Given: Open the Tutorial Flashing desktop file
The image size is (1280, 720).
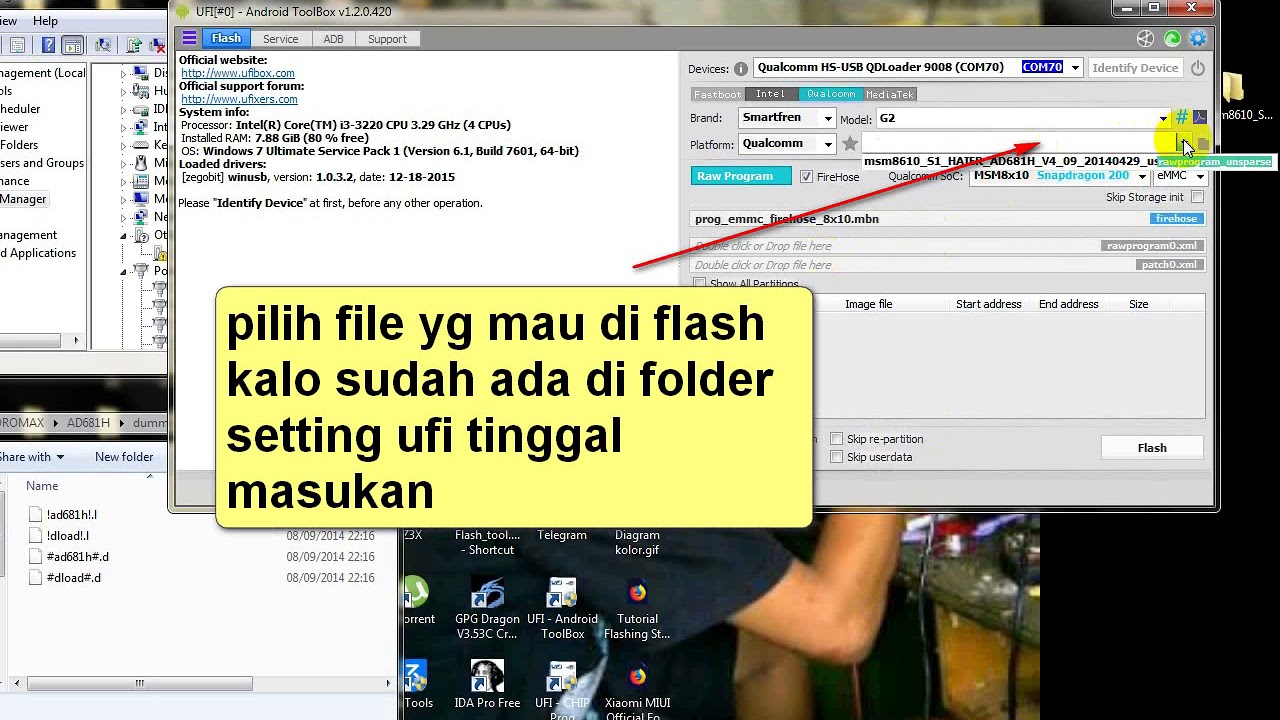Looking at the screenshot, I should [x=637, y=610].
